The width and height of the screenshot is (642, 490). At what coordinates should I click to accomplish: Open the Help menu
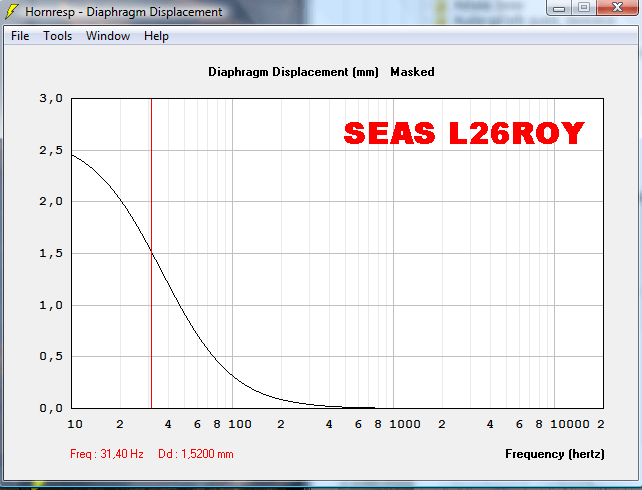click(x=156, y=36)
